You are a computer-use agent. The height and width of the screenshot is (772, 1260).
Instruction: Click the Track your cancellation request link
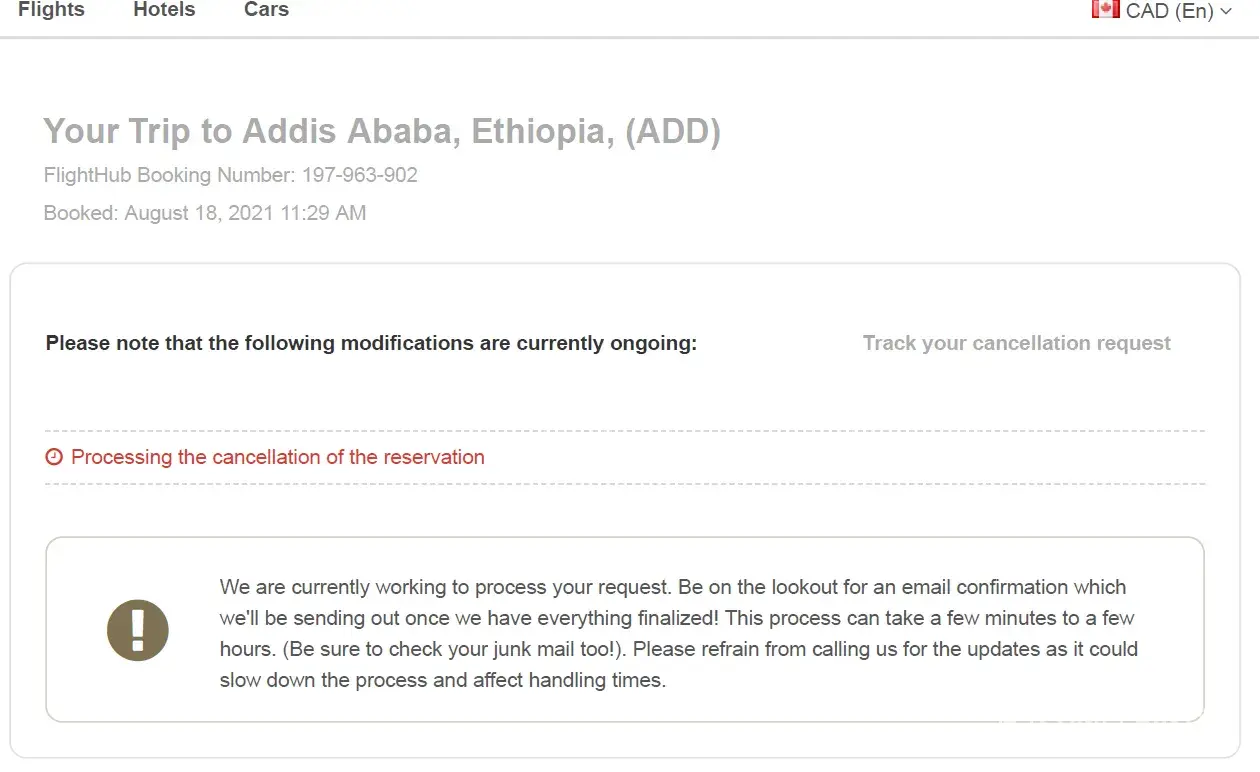click(x=1016, y=343)
